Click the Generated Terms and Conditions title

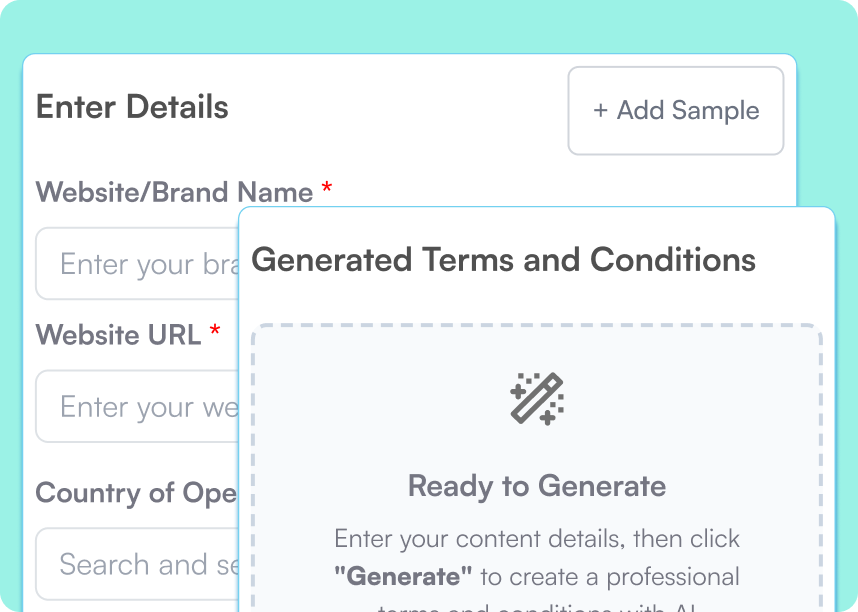503,260
